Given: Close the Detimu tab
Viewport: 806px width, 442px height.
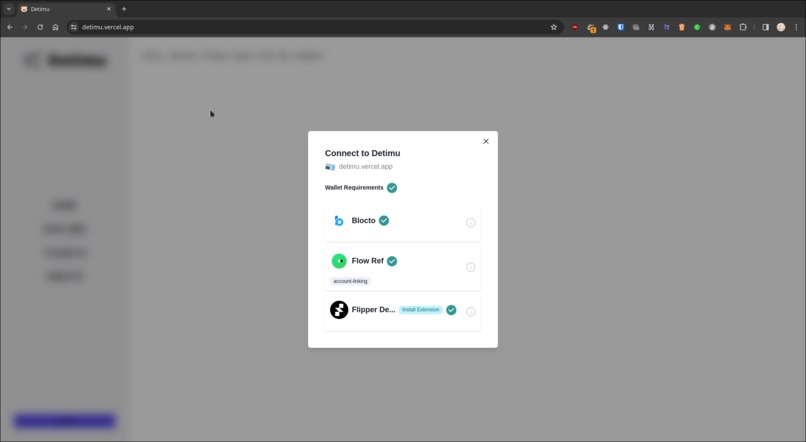Looking at the screenshot, I should click(108, 9).
